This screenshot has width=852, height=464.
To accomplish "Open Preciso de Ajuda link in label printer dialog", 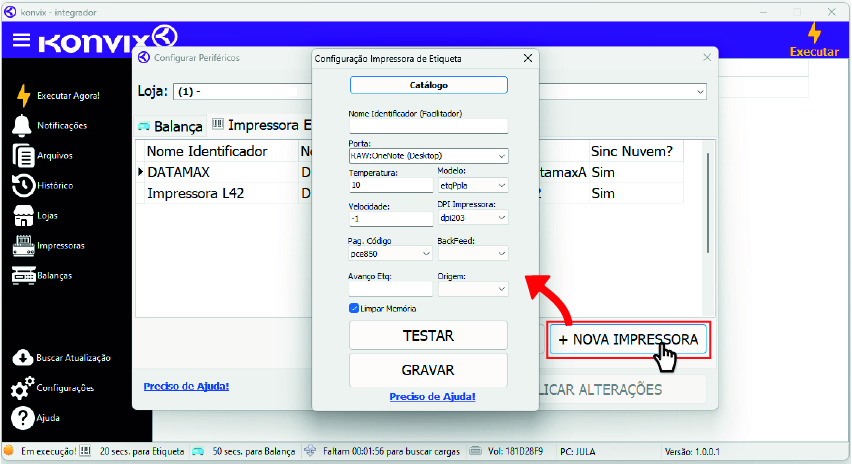I will 433,397.
